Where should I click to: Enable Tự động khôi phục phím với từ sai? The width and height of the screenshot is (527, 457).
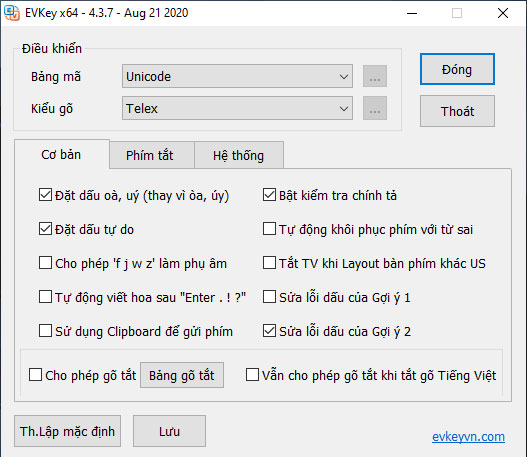269,228
